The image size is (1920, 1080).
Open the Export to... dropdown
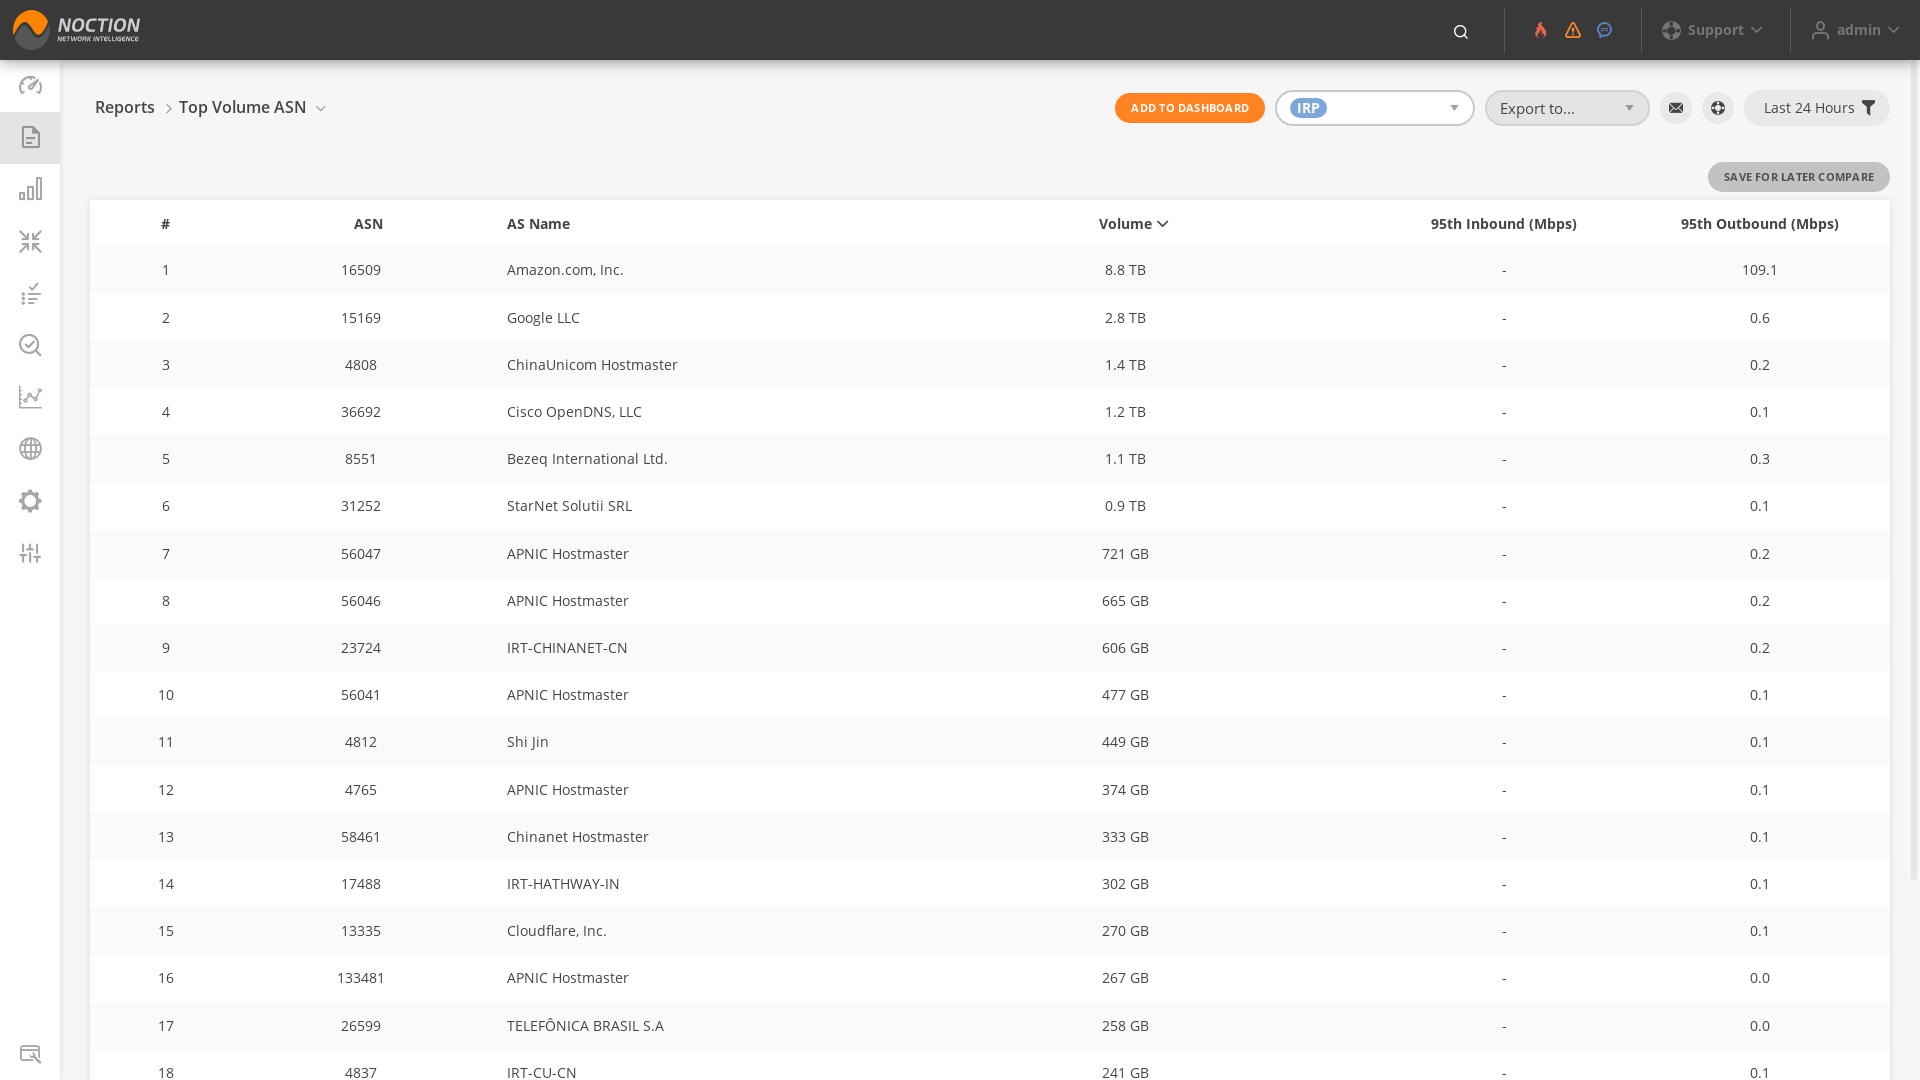click(x=1567, y=108)
